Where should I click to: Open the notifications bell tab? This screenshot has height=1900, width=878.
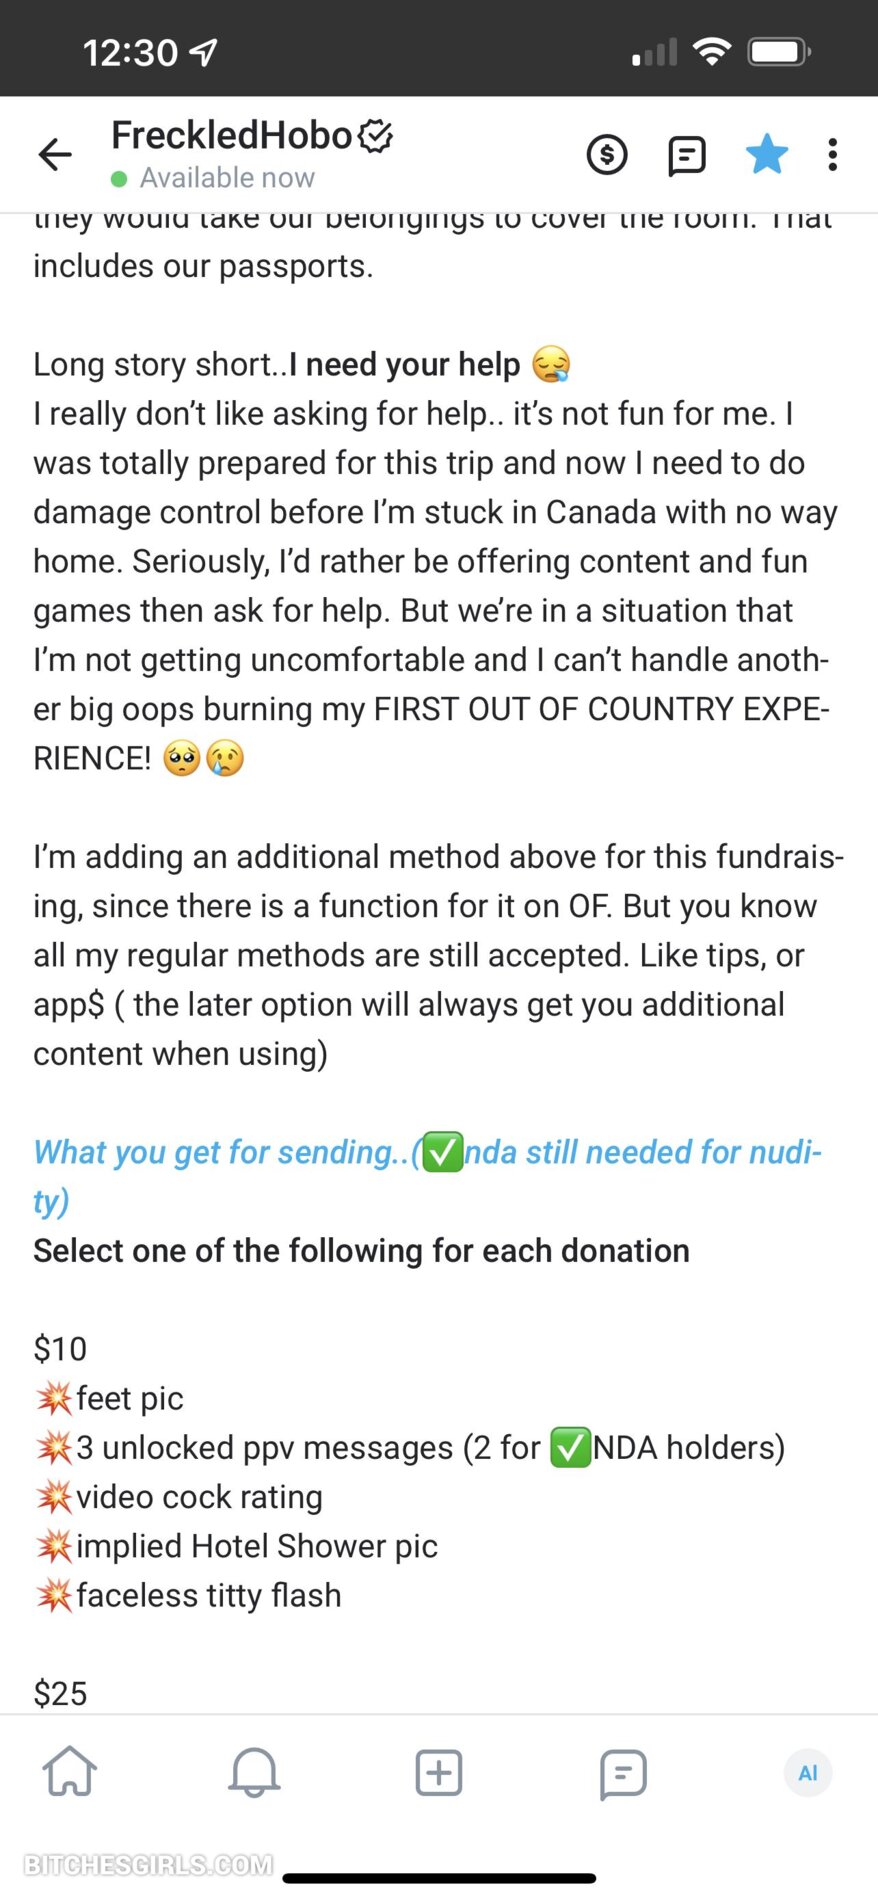point(254,1772)
